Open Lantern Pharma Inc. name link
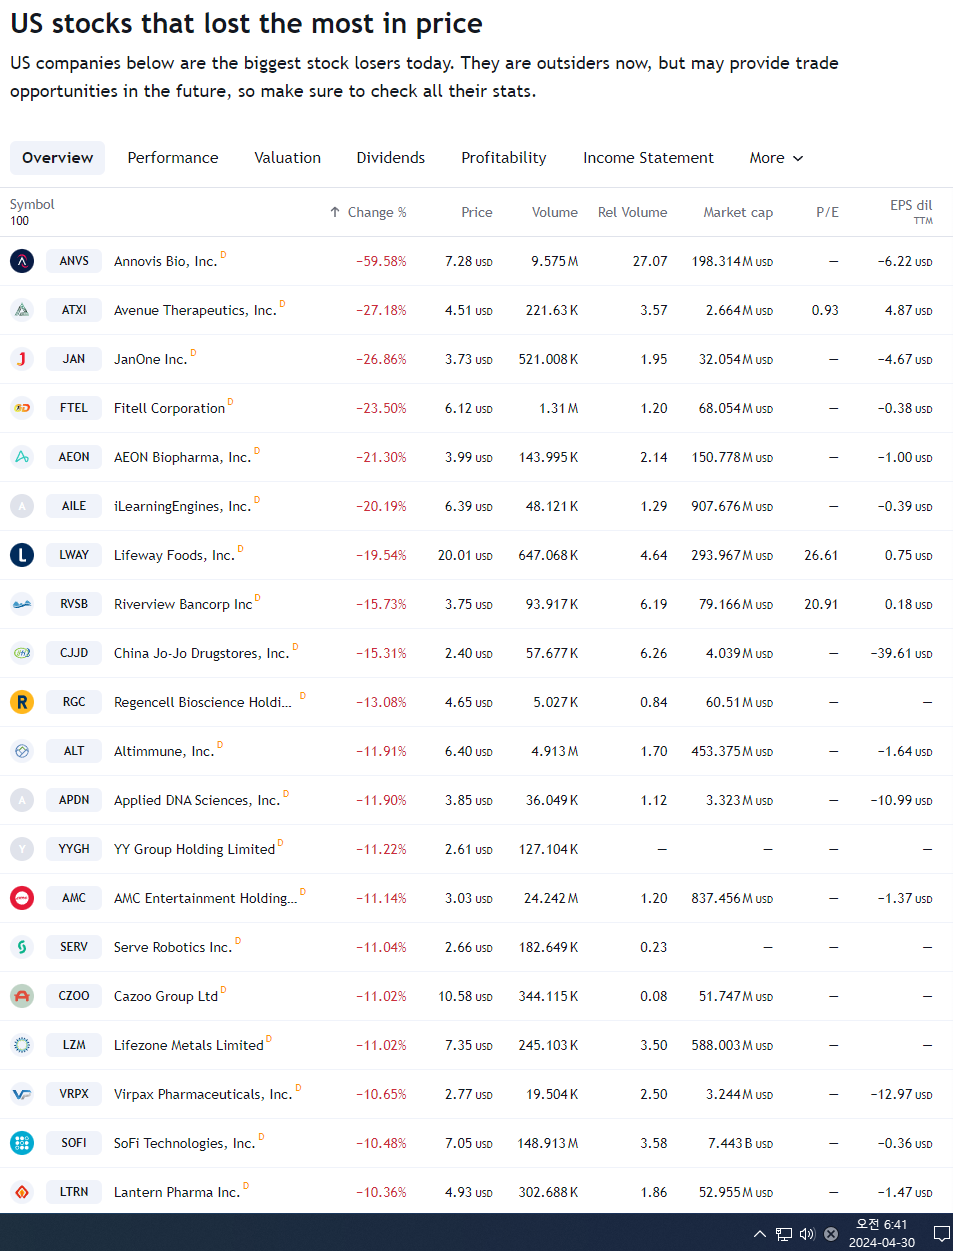Image resolution: width=953 pixels, height=1251 pixels. tap(177, 1192)
